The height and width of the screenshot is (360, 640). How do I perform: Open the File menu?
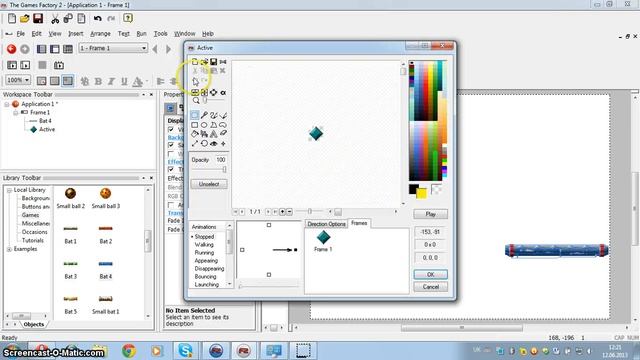[20, 33]
